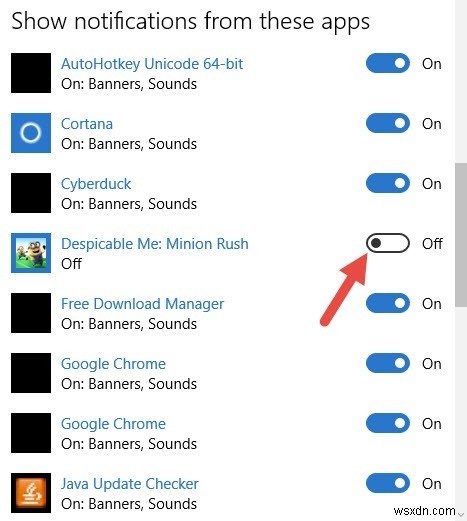Screen dimensions: 467x521
Task: Click the first Google Chrome icon
Action: 31,373
